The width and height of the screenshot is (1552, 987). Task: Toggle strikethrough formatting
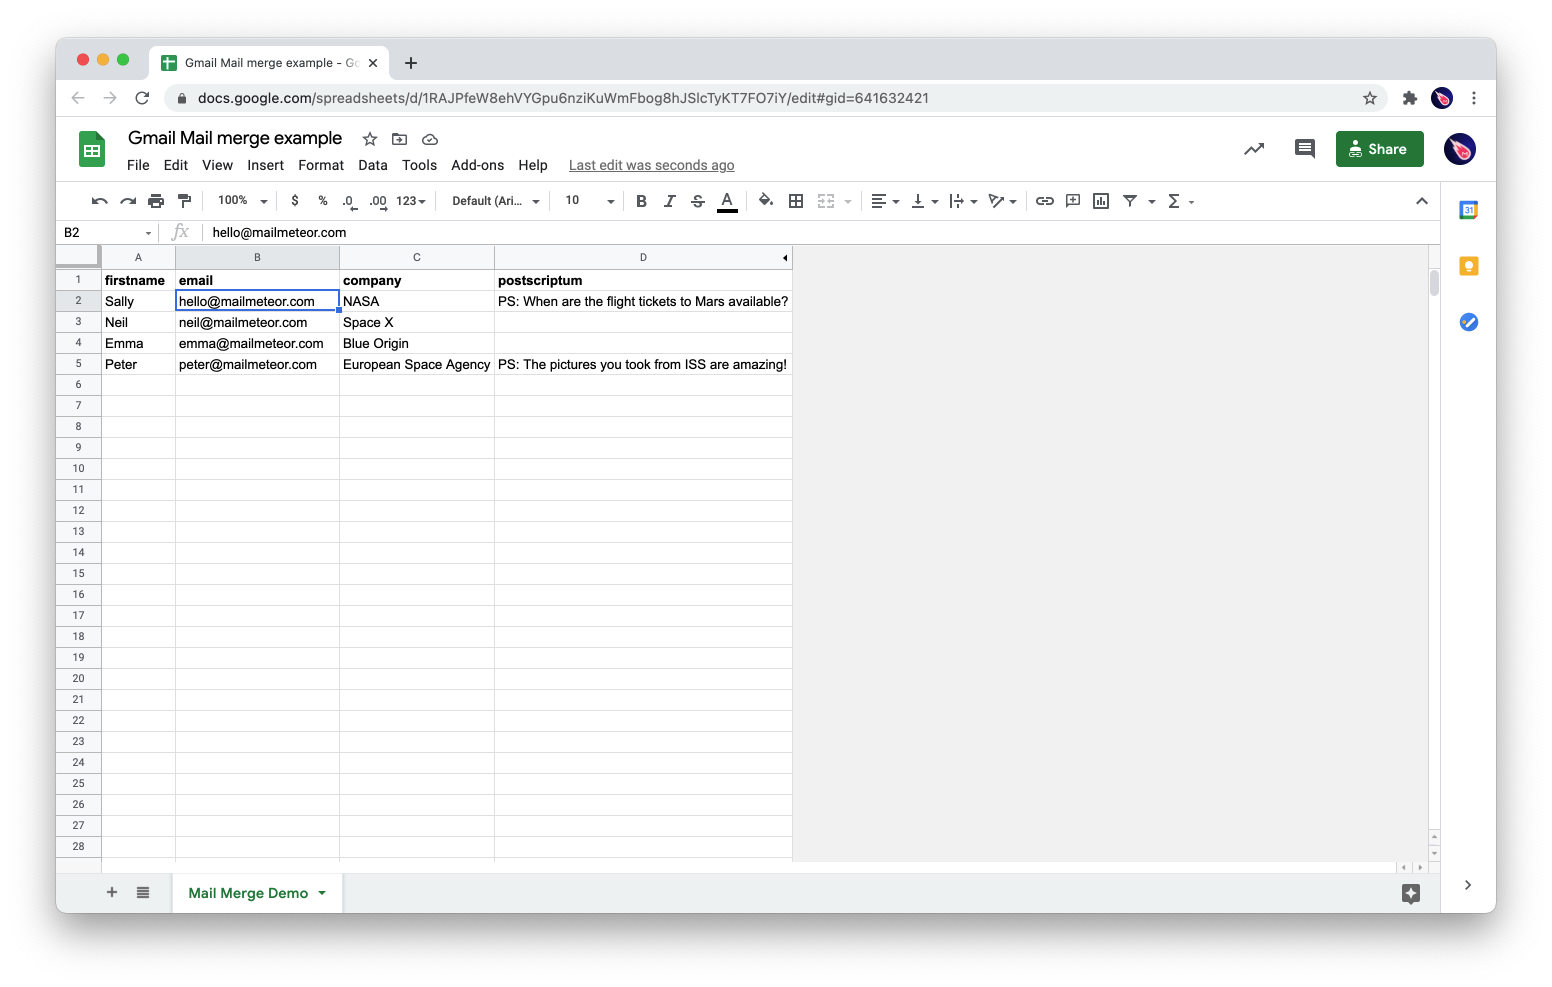698,201
